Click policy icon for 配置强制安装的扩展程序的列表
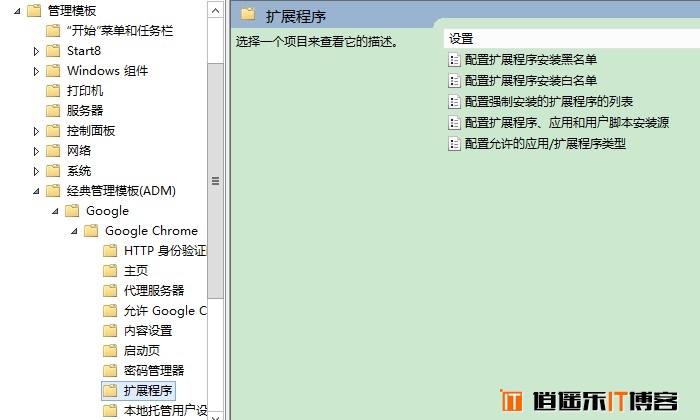This screenshot has height=420, width=700. coord(454,101)
